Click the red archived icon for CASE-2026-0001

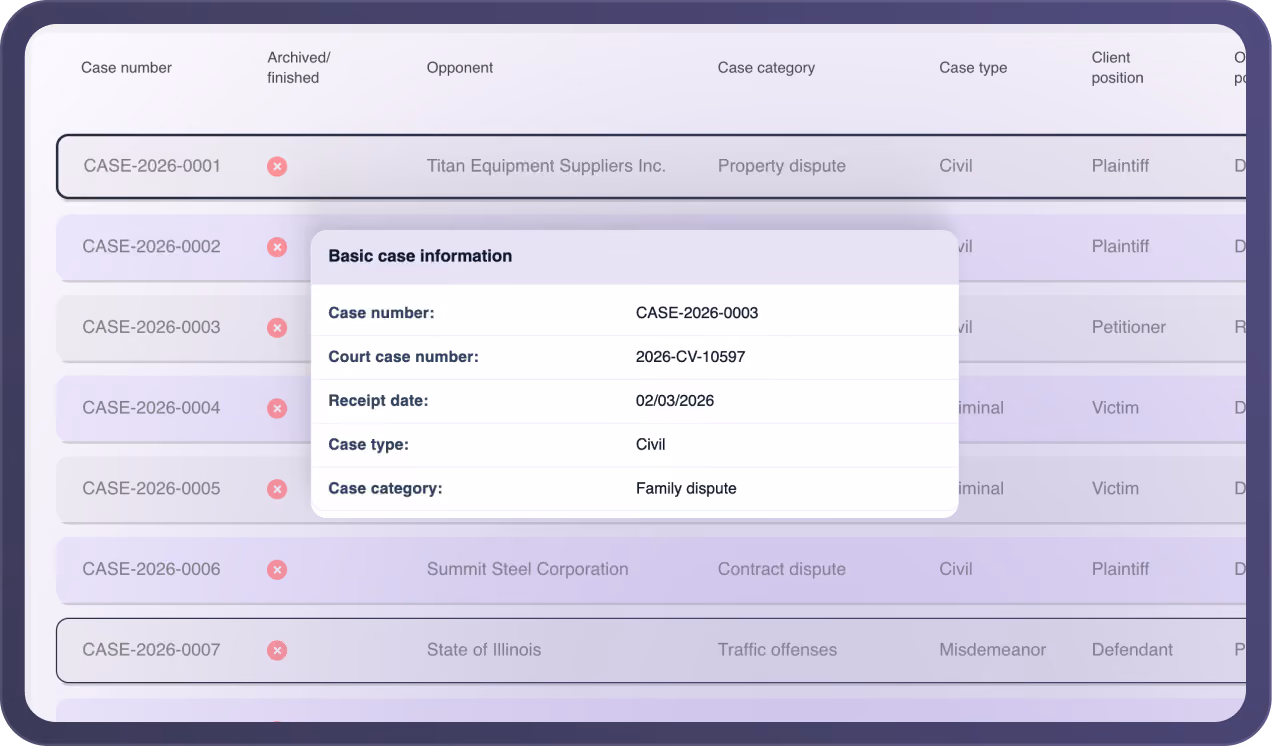tap(277, 166)
